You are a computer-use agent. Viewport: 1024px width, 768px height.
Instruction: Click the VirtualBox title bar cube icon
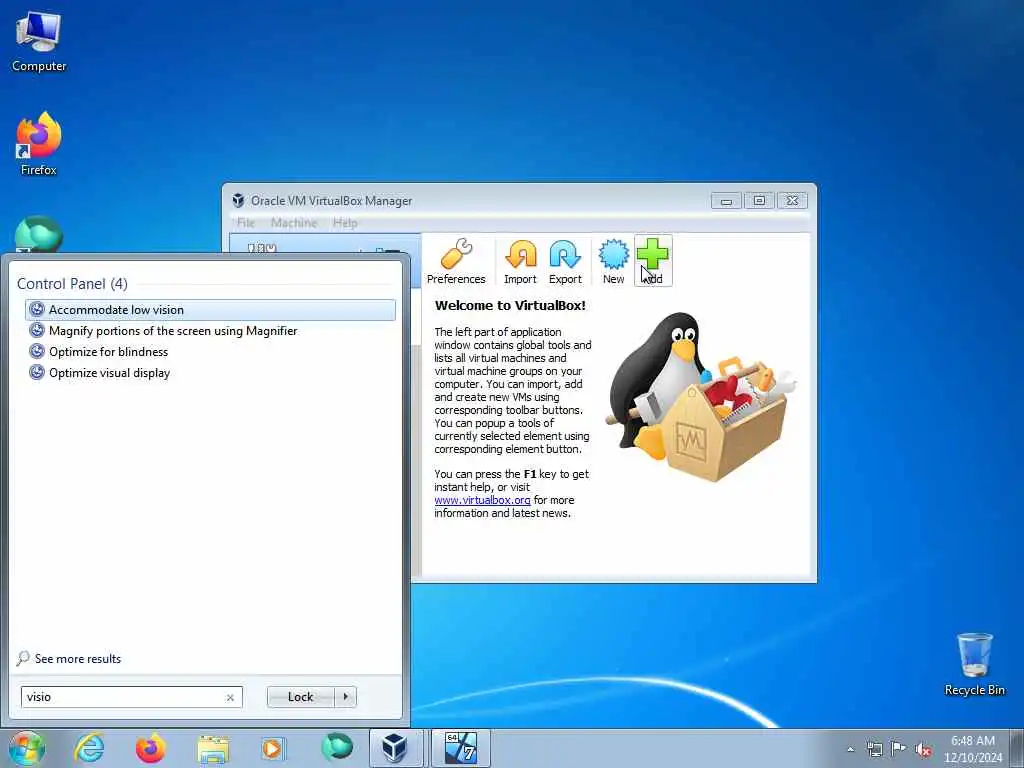point(238,200)
